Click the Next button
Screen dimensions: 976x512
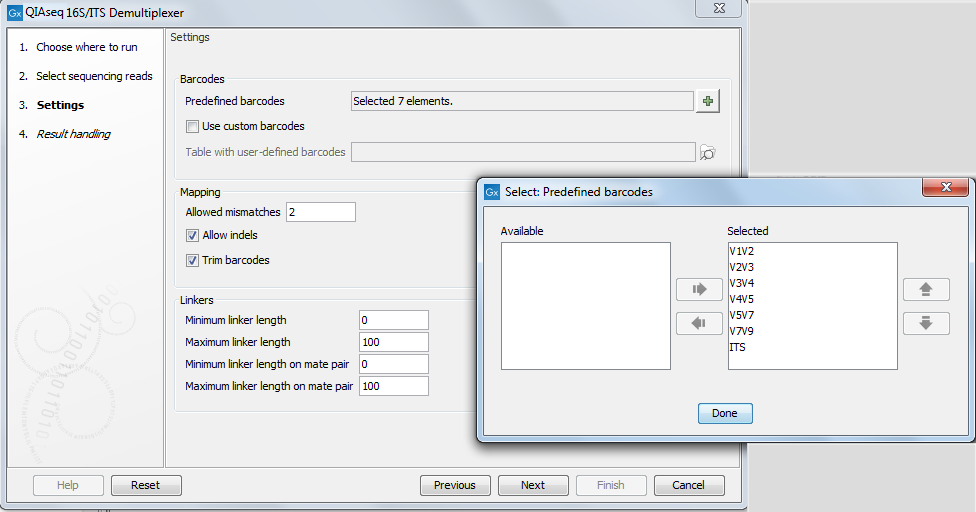533,485
